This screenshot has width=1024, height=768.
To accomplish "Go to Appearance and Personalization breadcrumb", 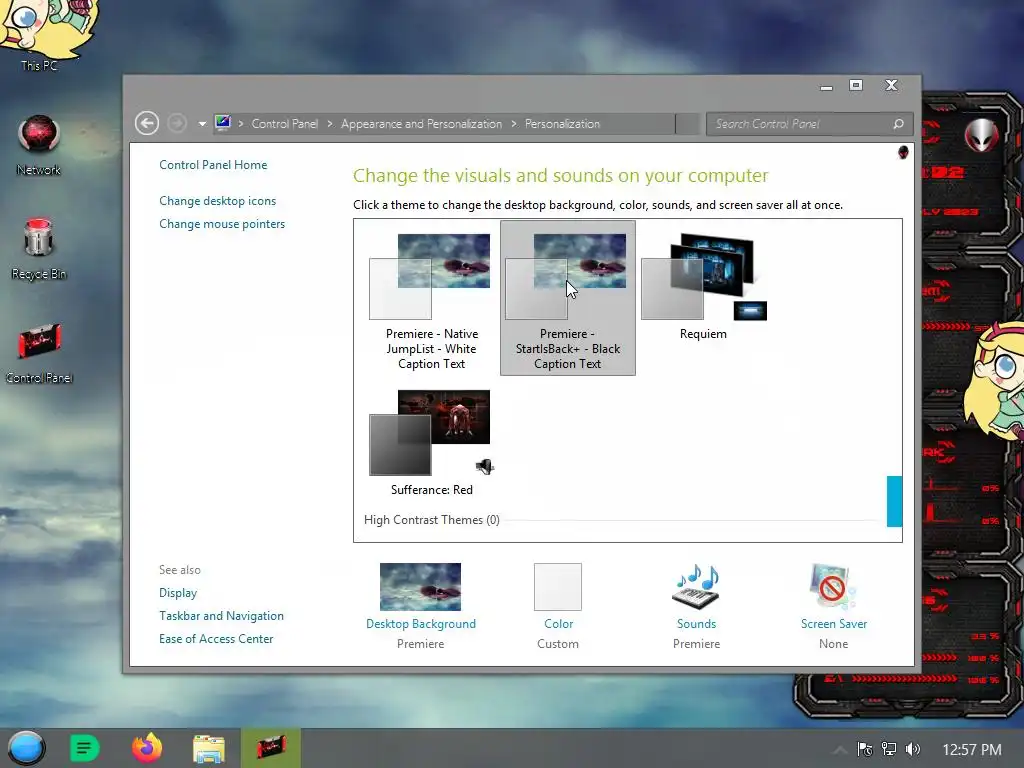I will coord(421,123).
